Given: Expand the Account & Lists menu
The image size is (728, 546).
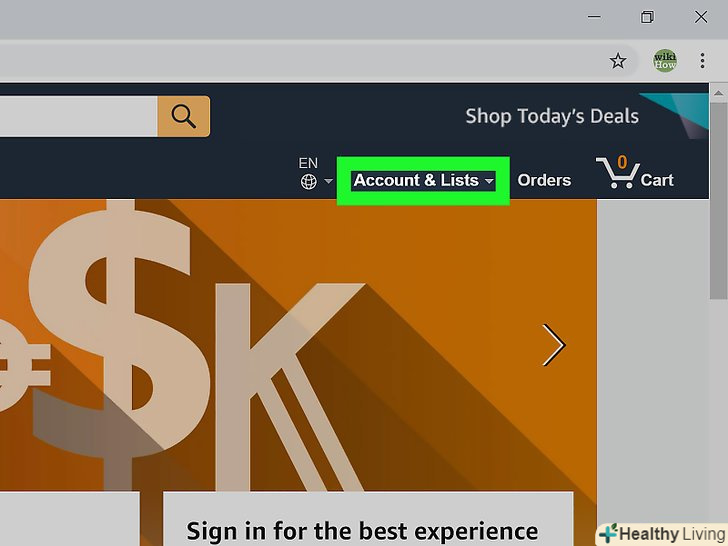Looking at the screenshot, I should (x=423, y=181).
